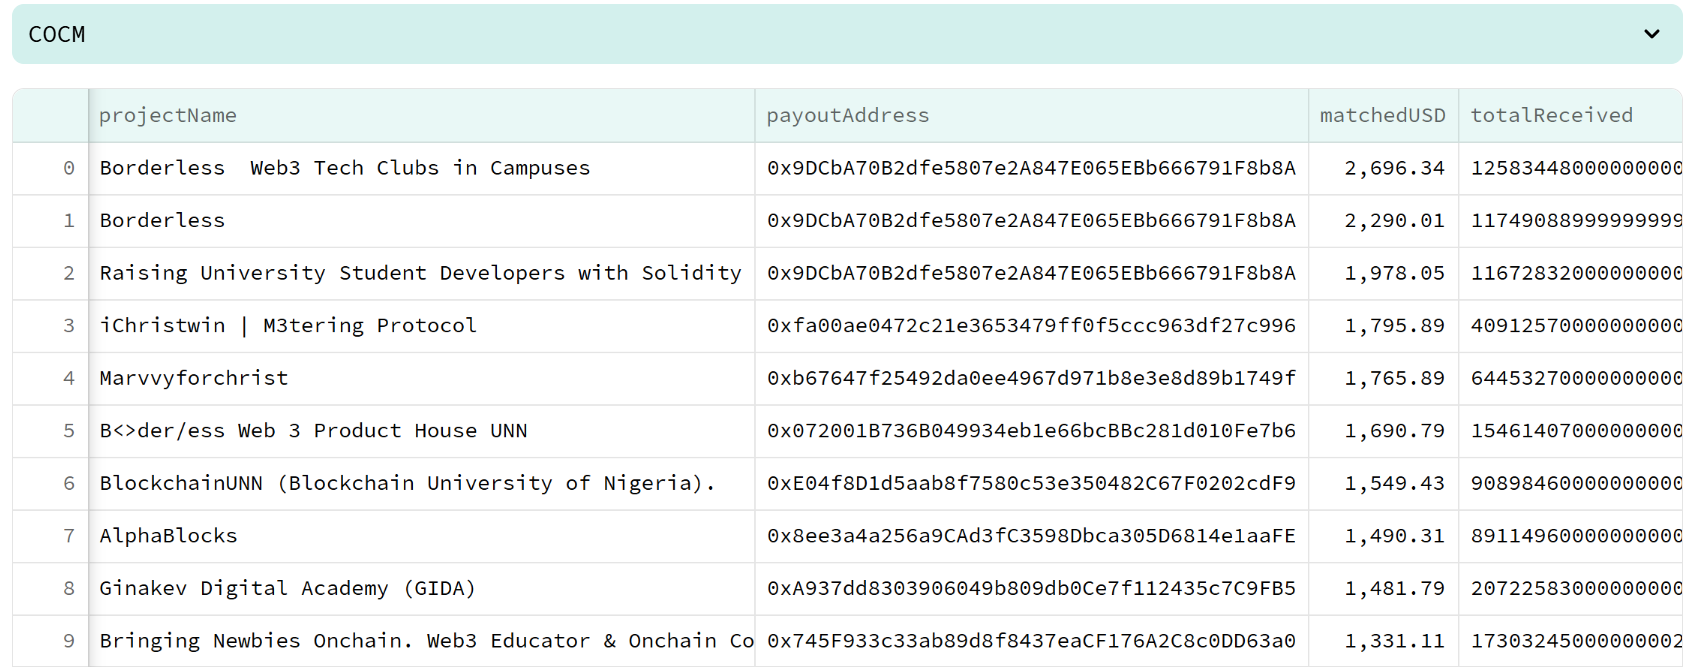The image size is (1686, 667).
Task: Click Ginakev Digital Academy (GIDA) cell
Action: click(421, 588)
